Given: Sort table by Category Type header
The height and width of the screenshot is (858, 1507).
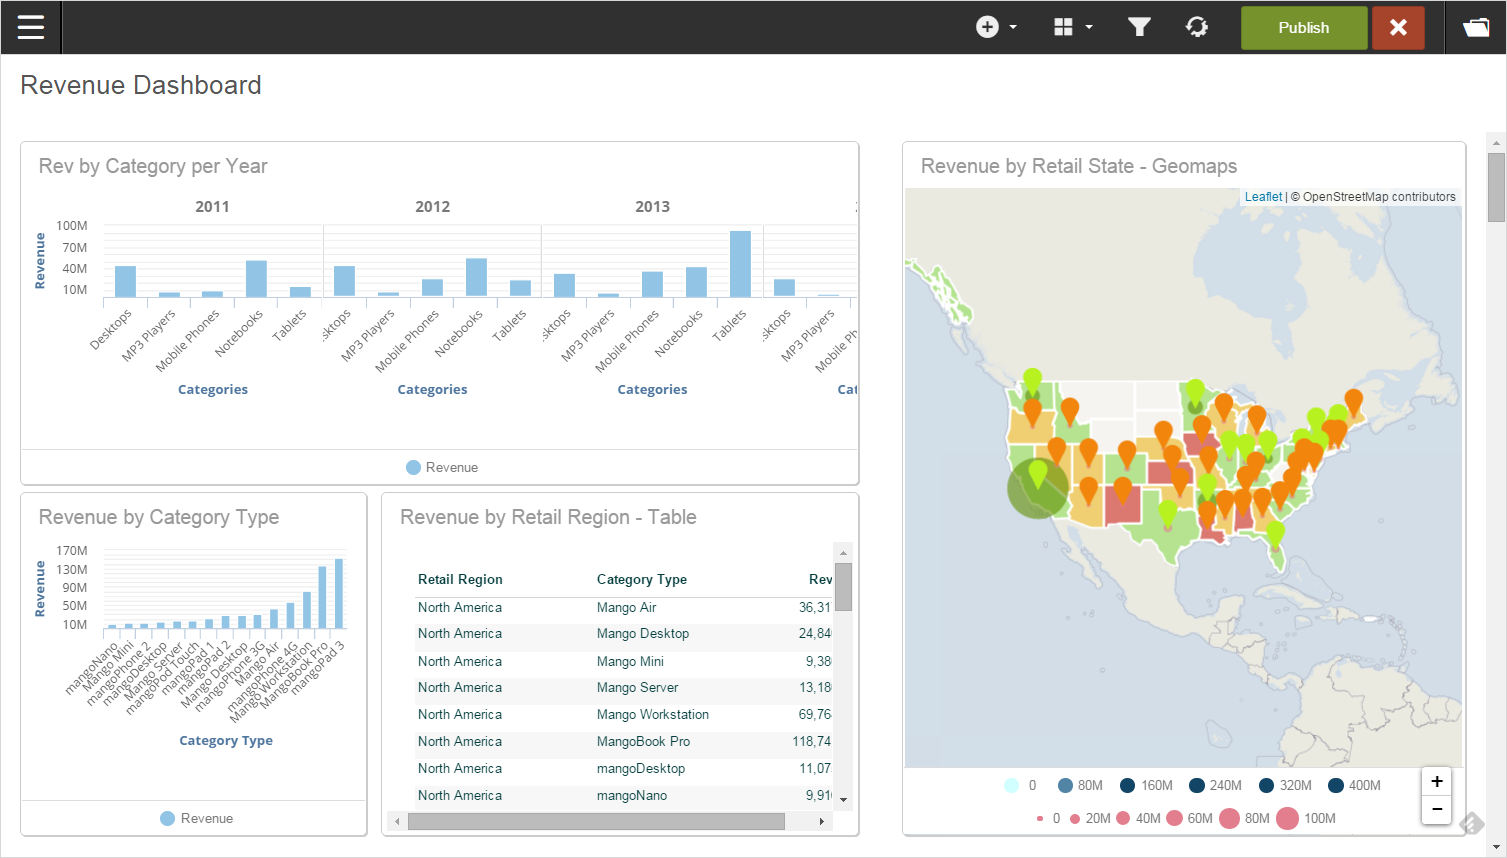Looking at the screenshot, I should click(x=641, y=579).
